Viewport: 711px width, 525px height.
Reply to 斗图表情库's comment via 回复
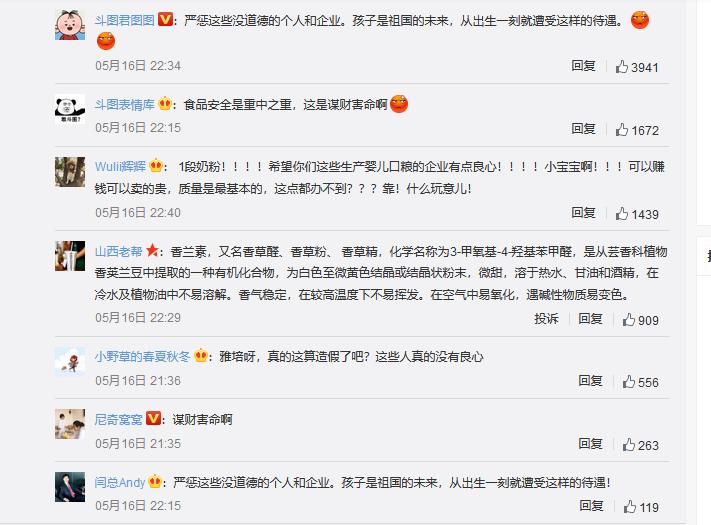point(583,129)
